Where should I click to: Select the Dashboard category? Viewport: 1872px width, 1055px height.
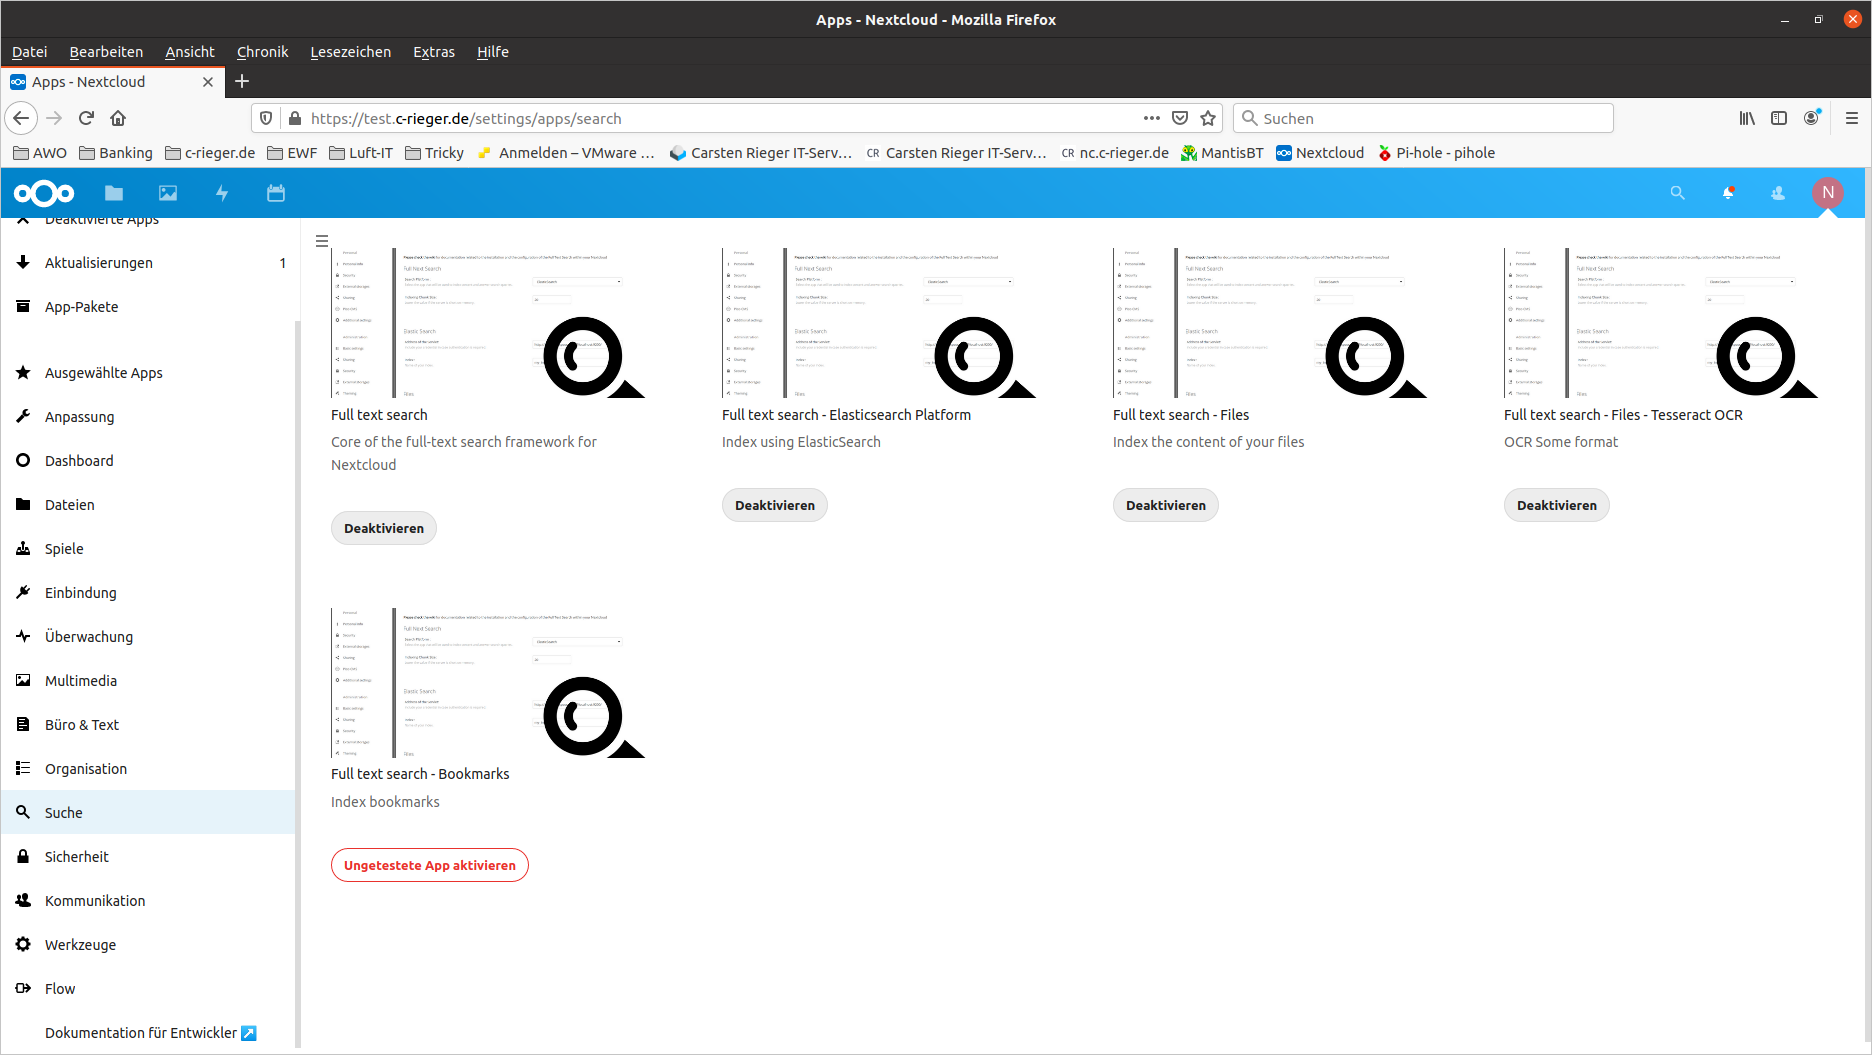(150, 461)
